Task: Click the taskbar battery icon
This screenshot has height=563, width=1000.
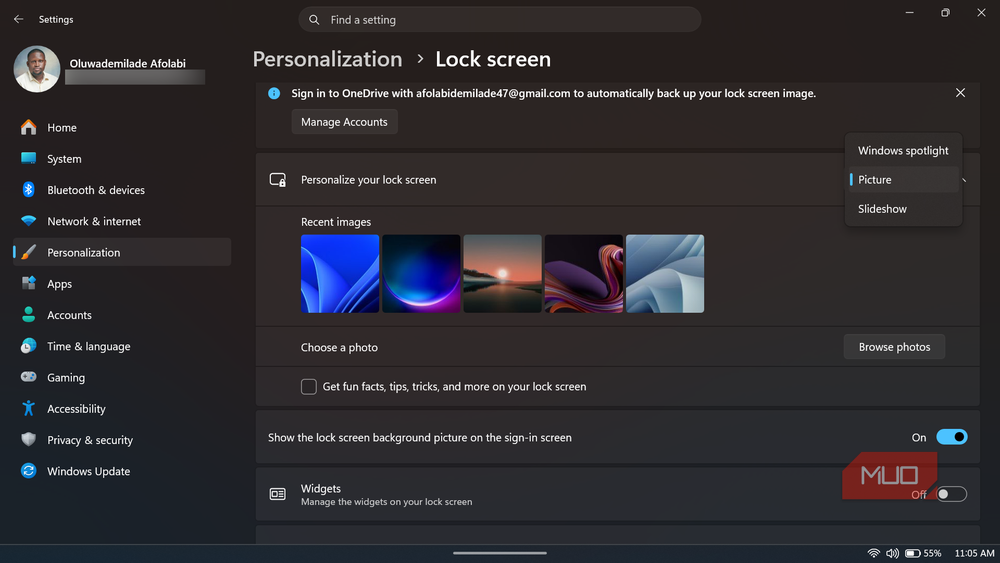Action: click(913, 553)
